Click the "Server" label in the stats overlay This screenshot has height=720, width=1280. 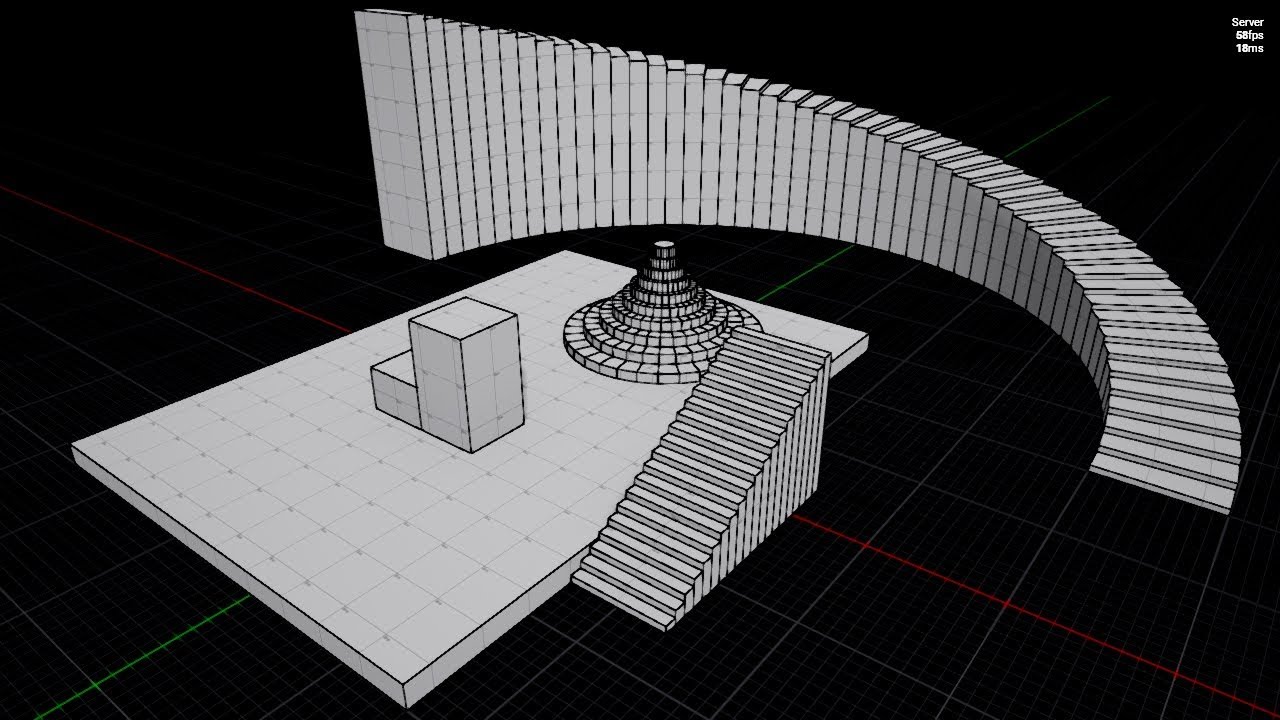point(1247,22)
